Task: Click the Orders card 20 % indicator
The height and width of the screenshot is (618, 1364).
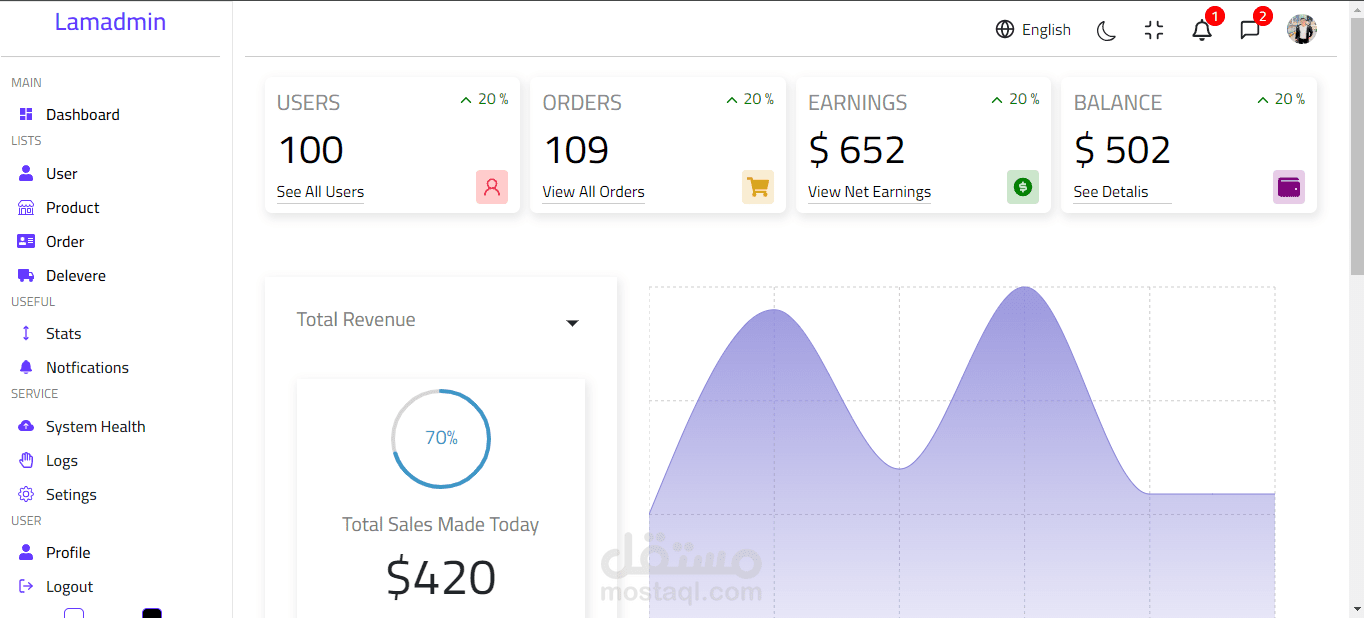Action: pos(749,99)
